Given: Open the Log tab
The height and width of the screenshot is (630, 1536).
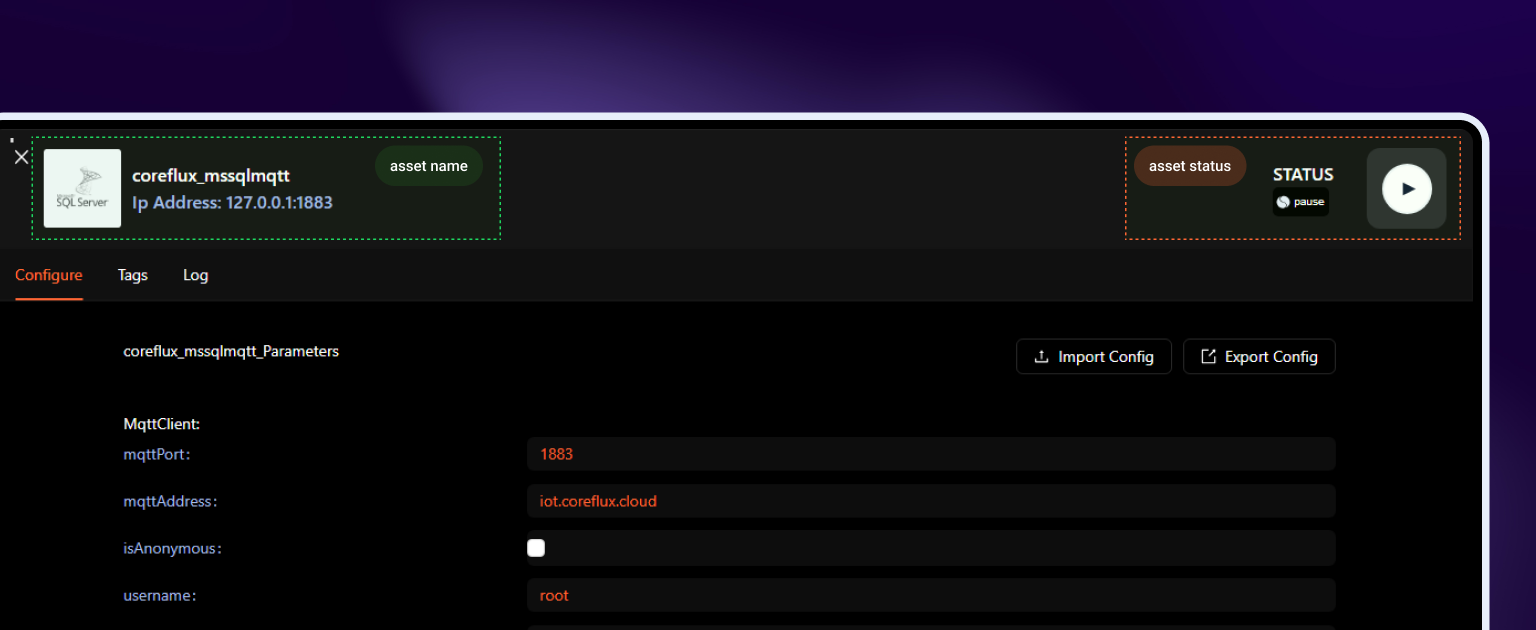Looking at the screenshot, I should click(x=195, y=275).
